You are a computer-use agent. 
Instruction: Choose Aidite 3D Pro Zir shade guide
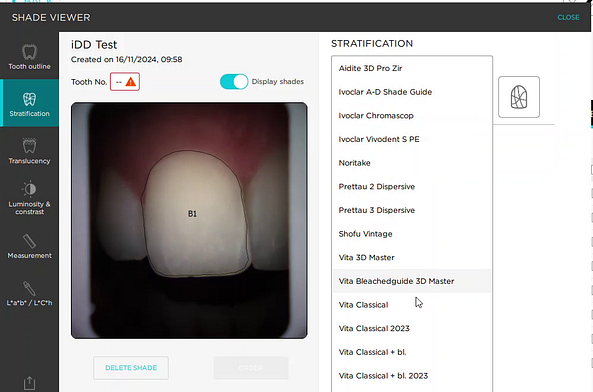[412, 68]
